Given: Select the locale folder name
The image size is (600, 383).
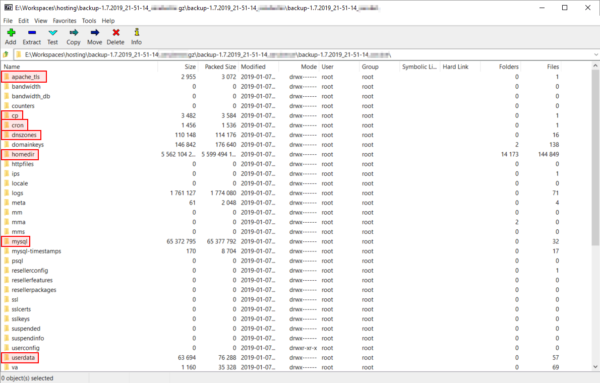Looking at the screenshot, I should [20, 183].
